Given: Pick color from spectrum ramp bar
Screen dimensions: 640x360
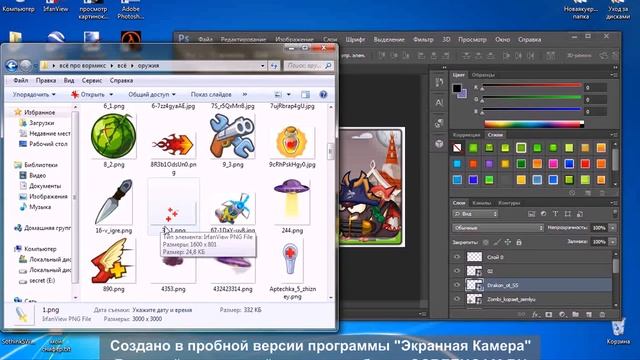Looking at the screenshot, I should [x=533, y=124].
